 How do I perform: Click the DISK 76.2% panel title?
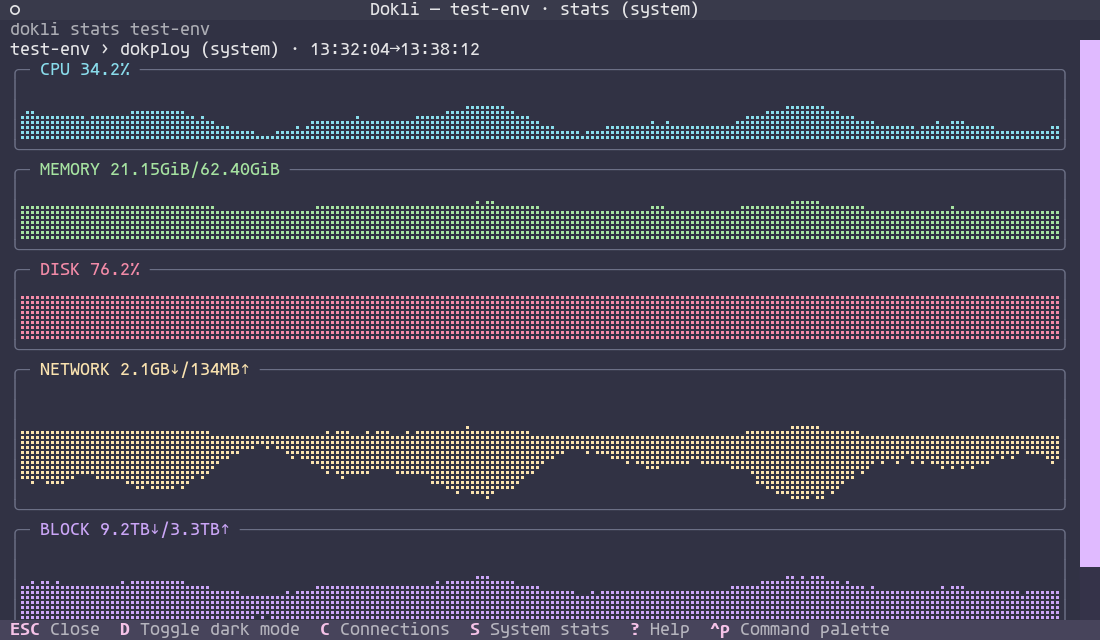(x=90, y=269)
